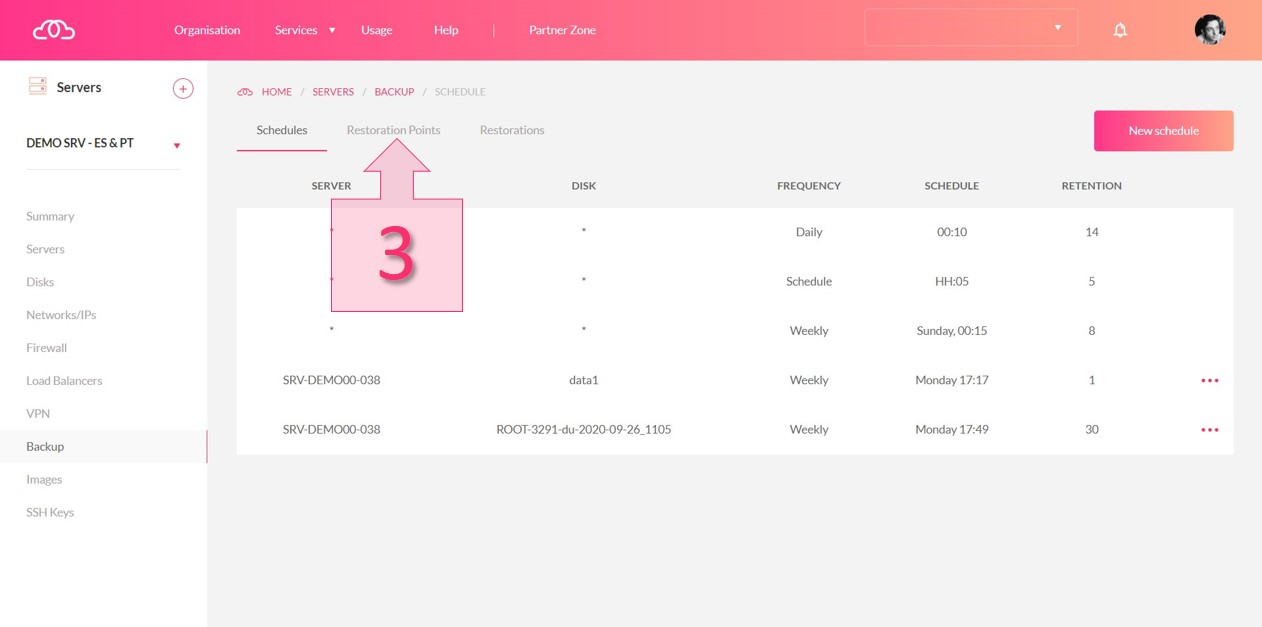This screenshot has width=1262, height=627.
Task: Open the organisation selector in the header
Action: coord(970,28)
